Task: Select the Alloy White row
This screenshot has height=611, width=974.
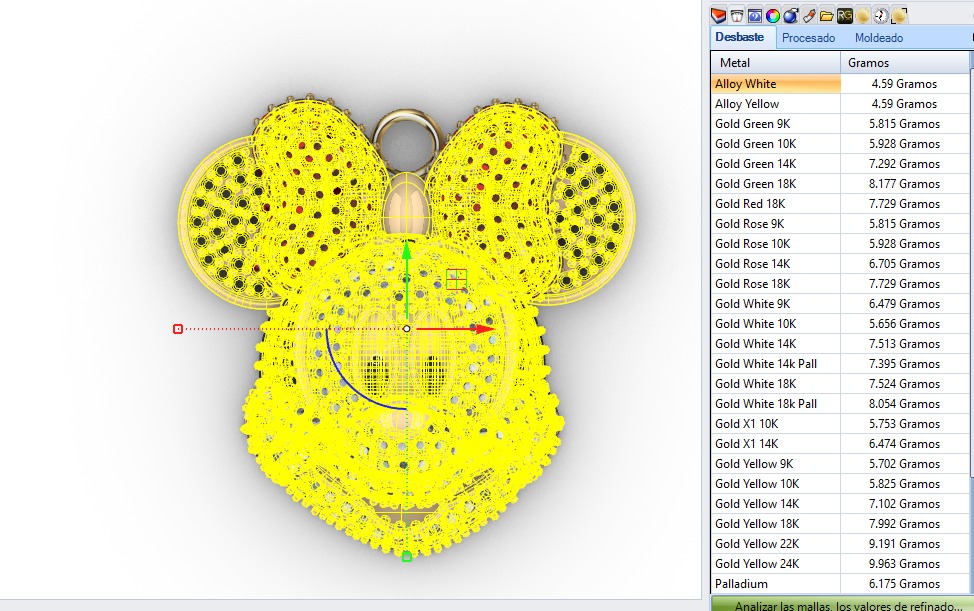Action: click(x=840, y=84)
